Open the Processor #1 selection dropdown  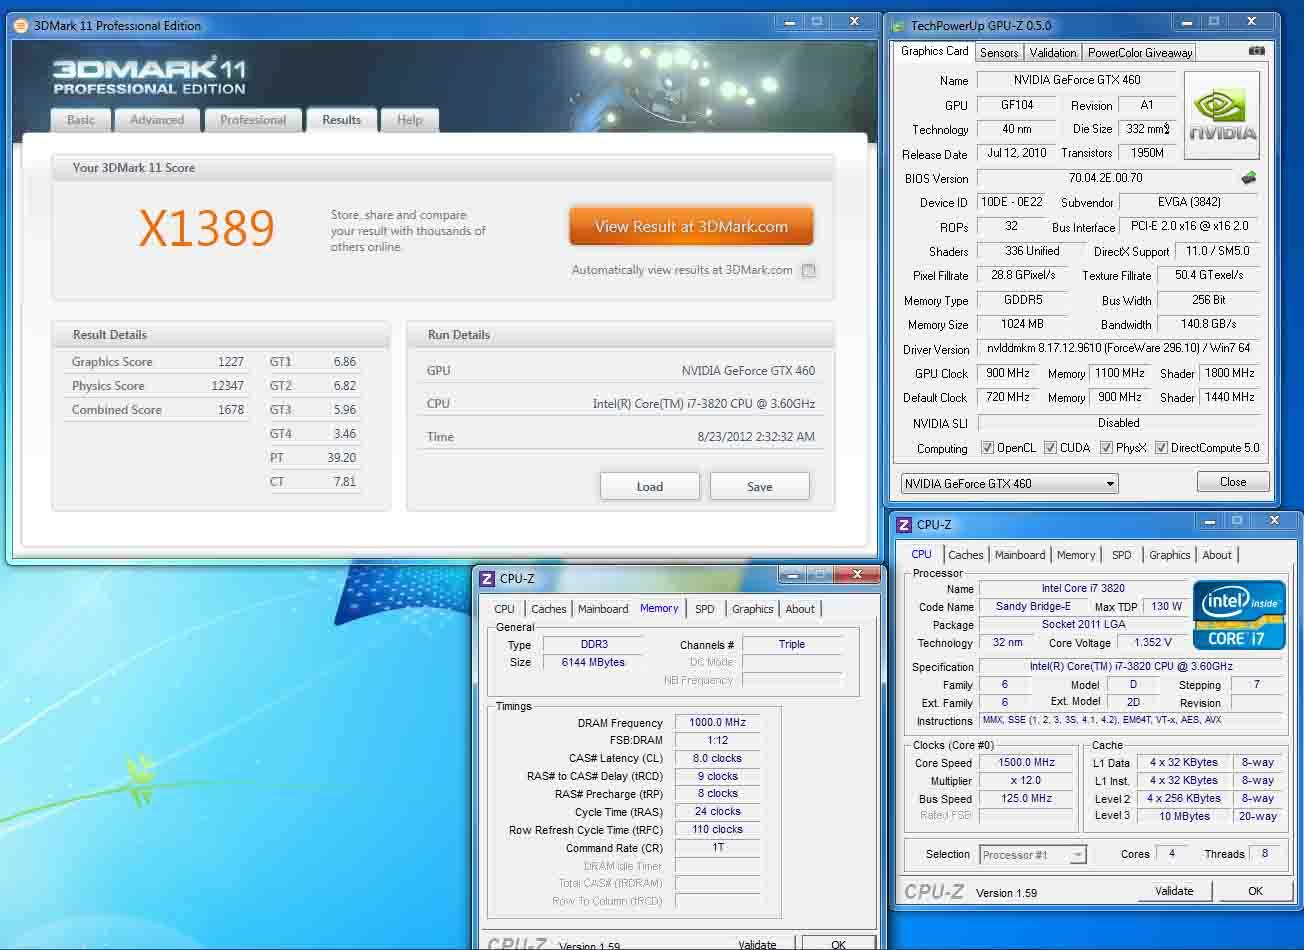click(1033, 855)
